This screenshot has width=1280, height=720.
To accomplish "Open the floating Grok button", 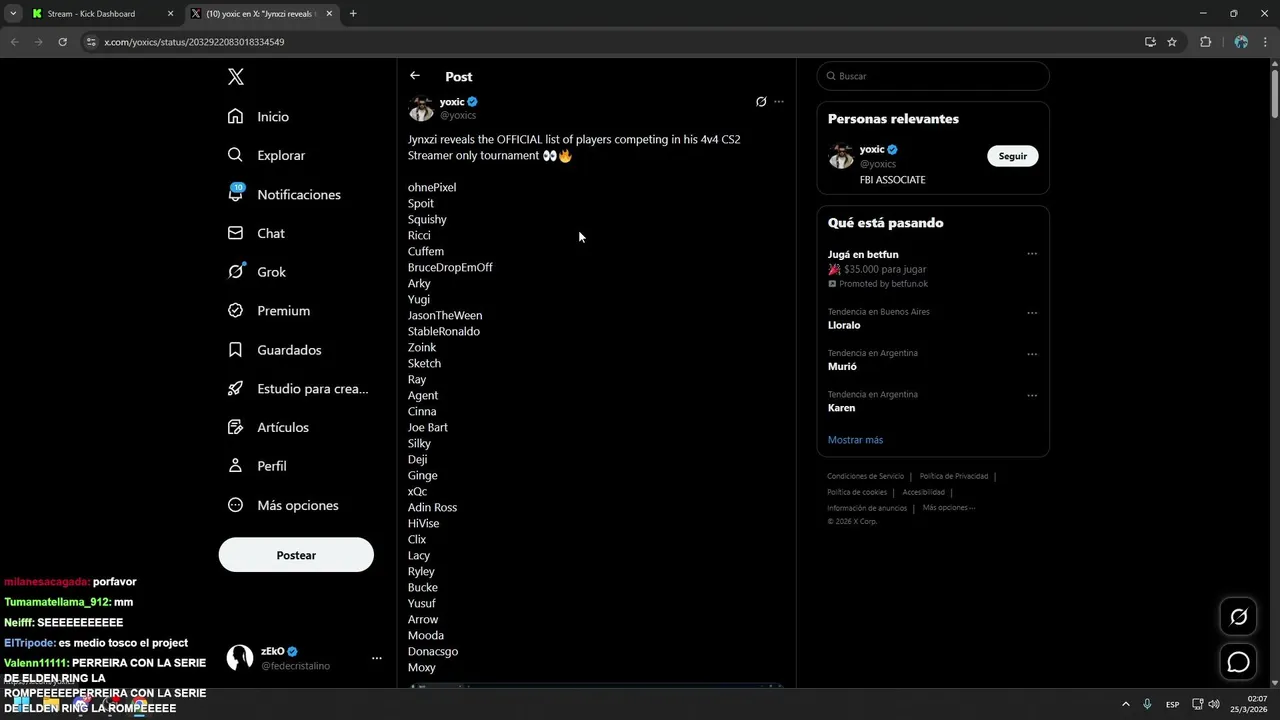I will tap(1238, 617).
